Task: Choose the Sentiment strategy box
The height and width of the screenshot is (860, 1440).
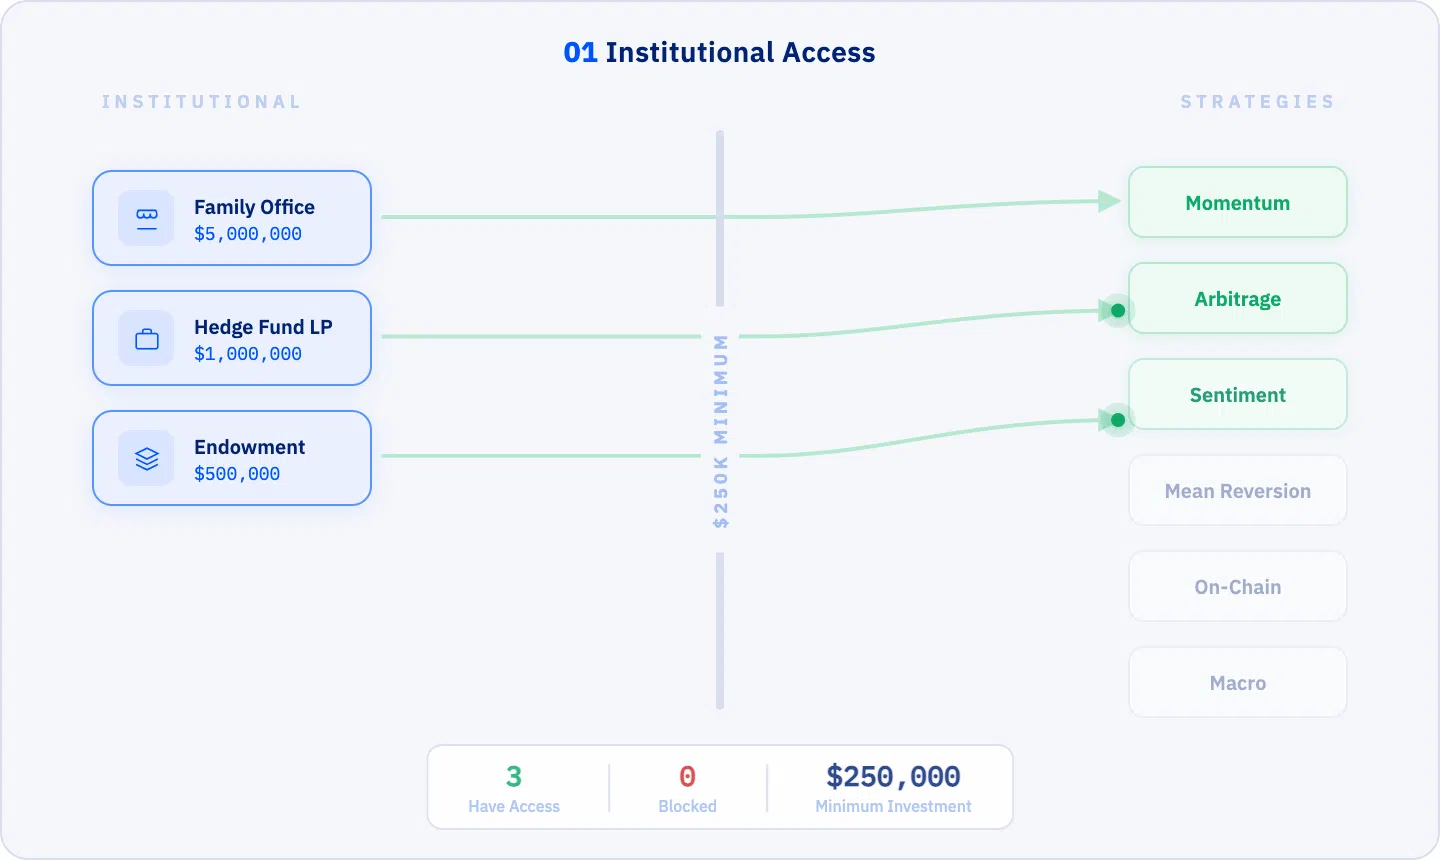Action: point(1238,394)
